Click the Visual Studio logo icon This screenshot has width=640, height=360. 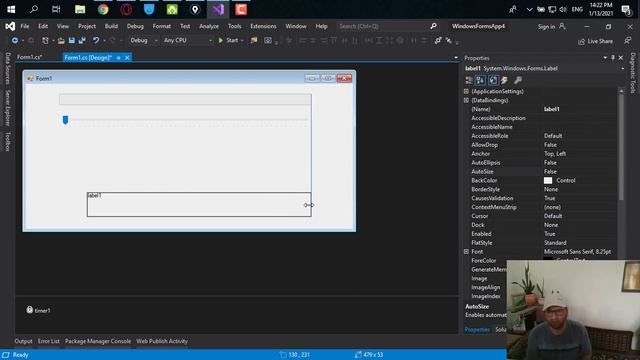click(10, 26)
